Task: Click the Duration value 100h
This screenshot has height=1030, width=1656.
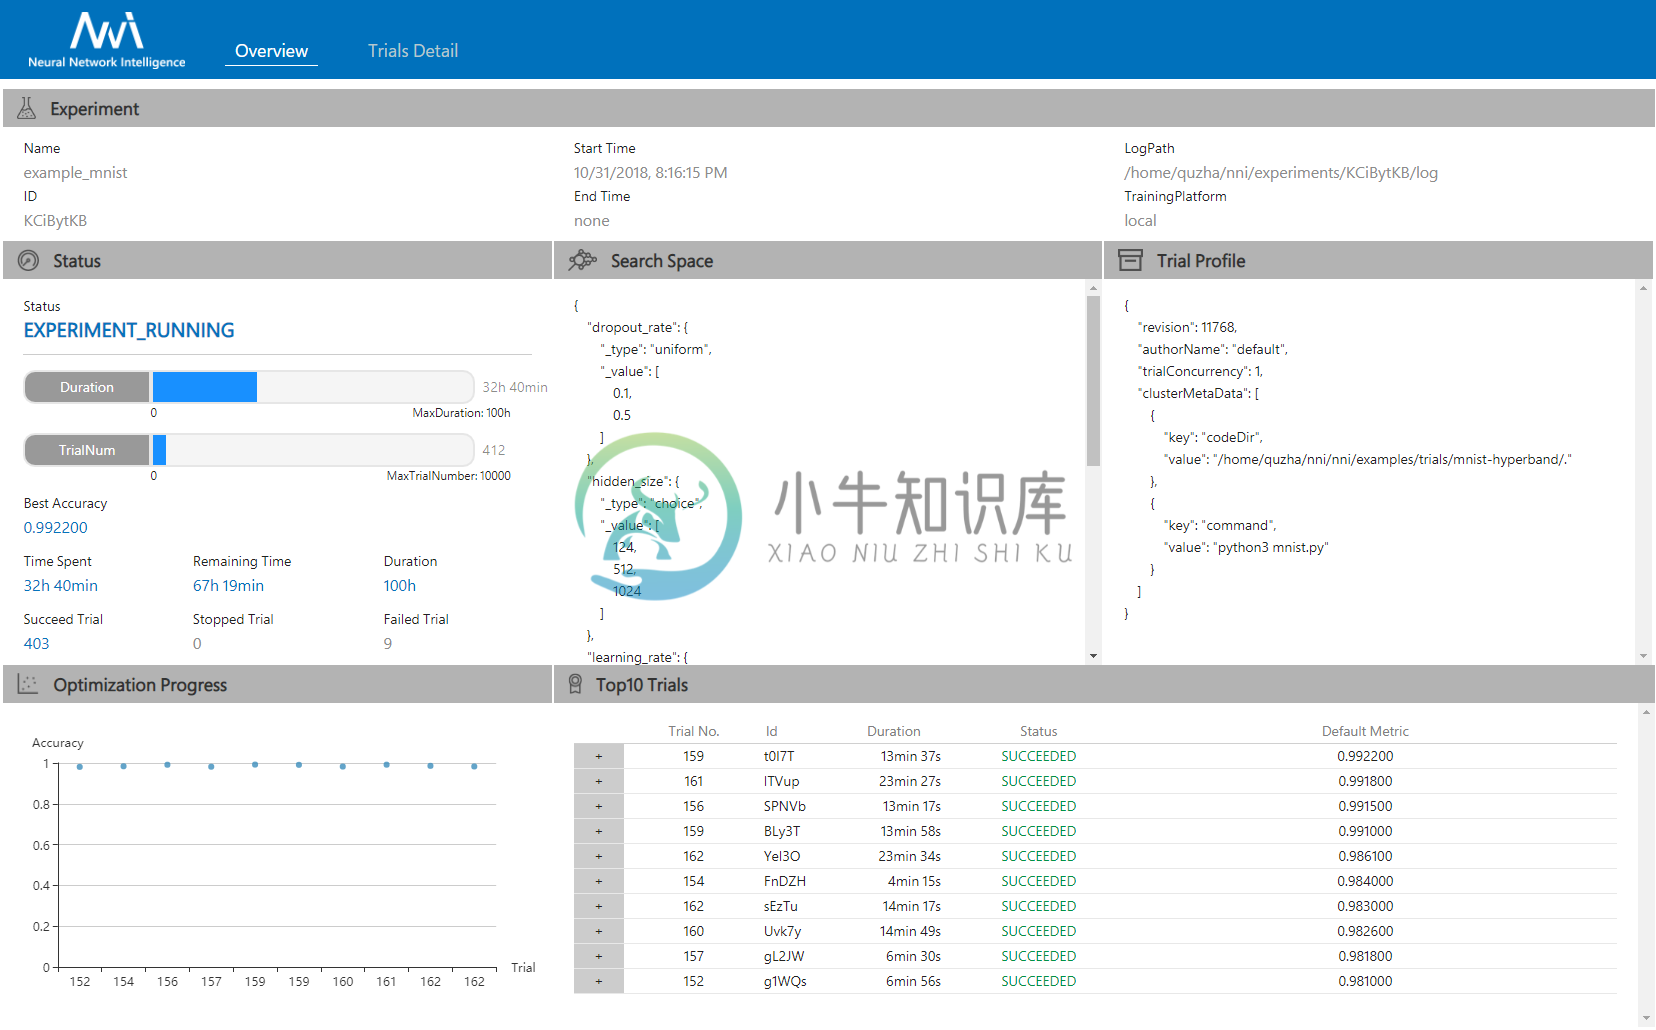Action: click(400, 585)
